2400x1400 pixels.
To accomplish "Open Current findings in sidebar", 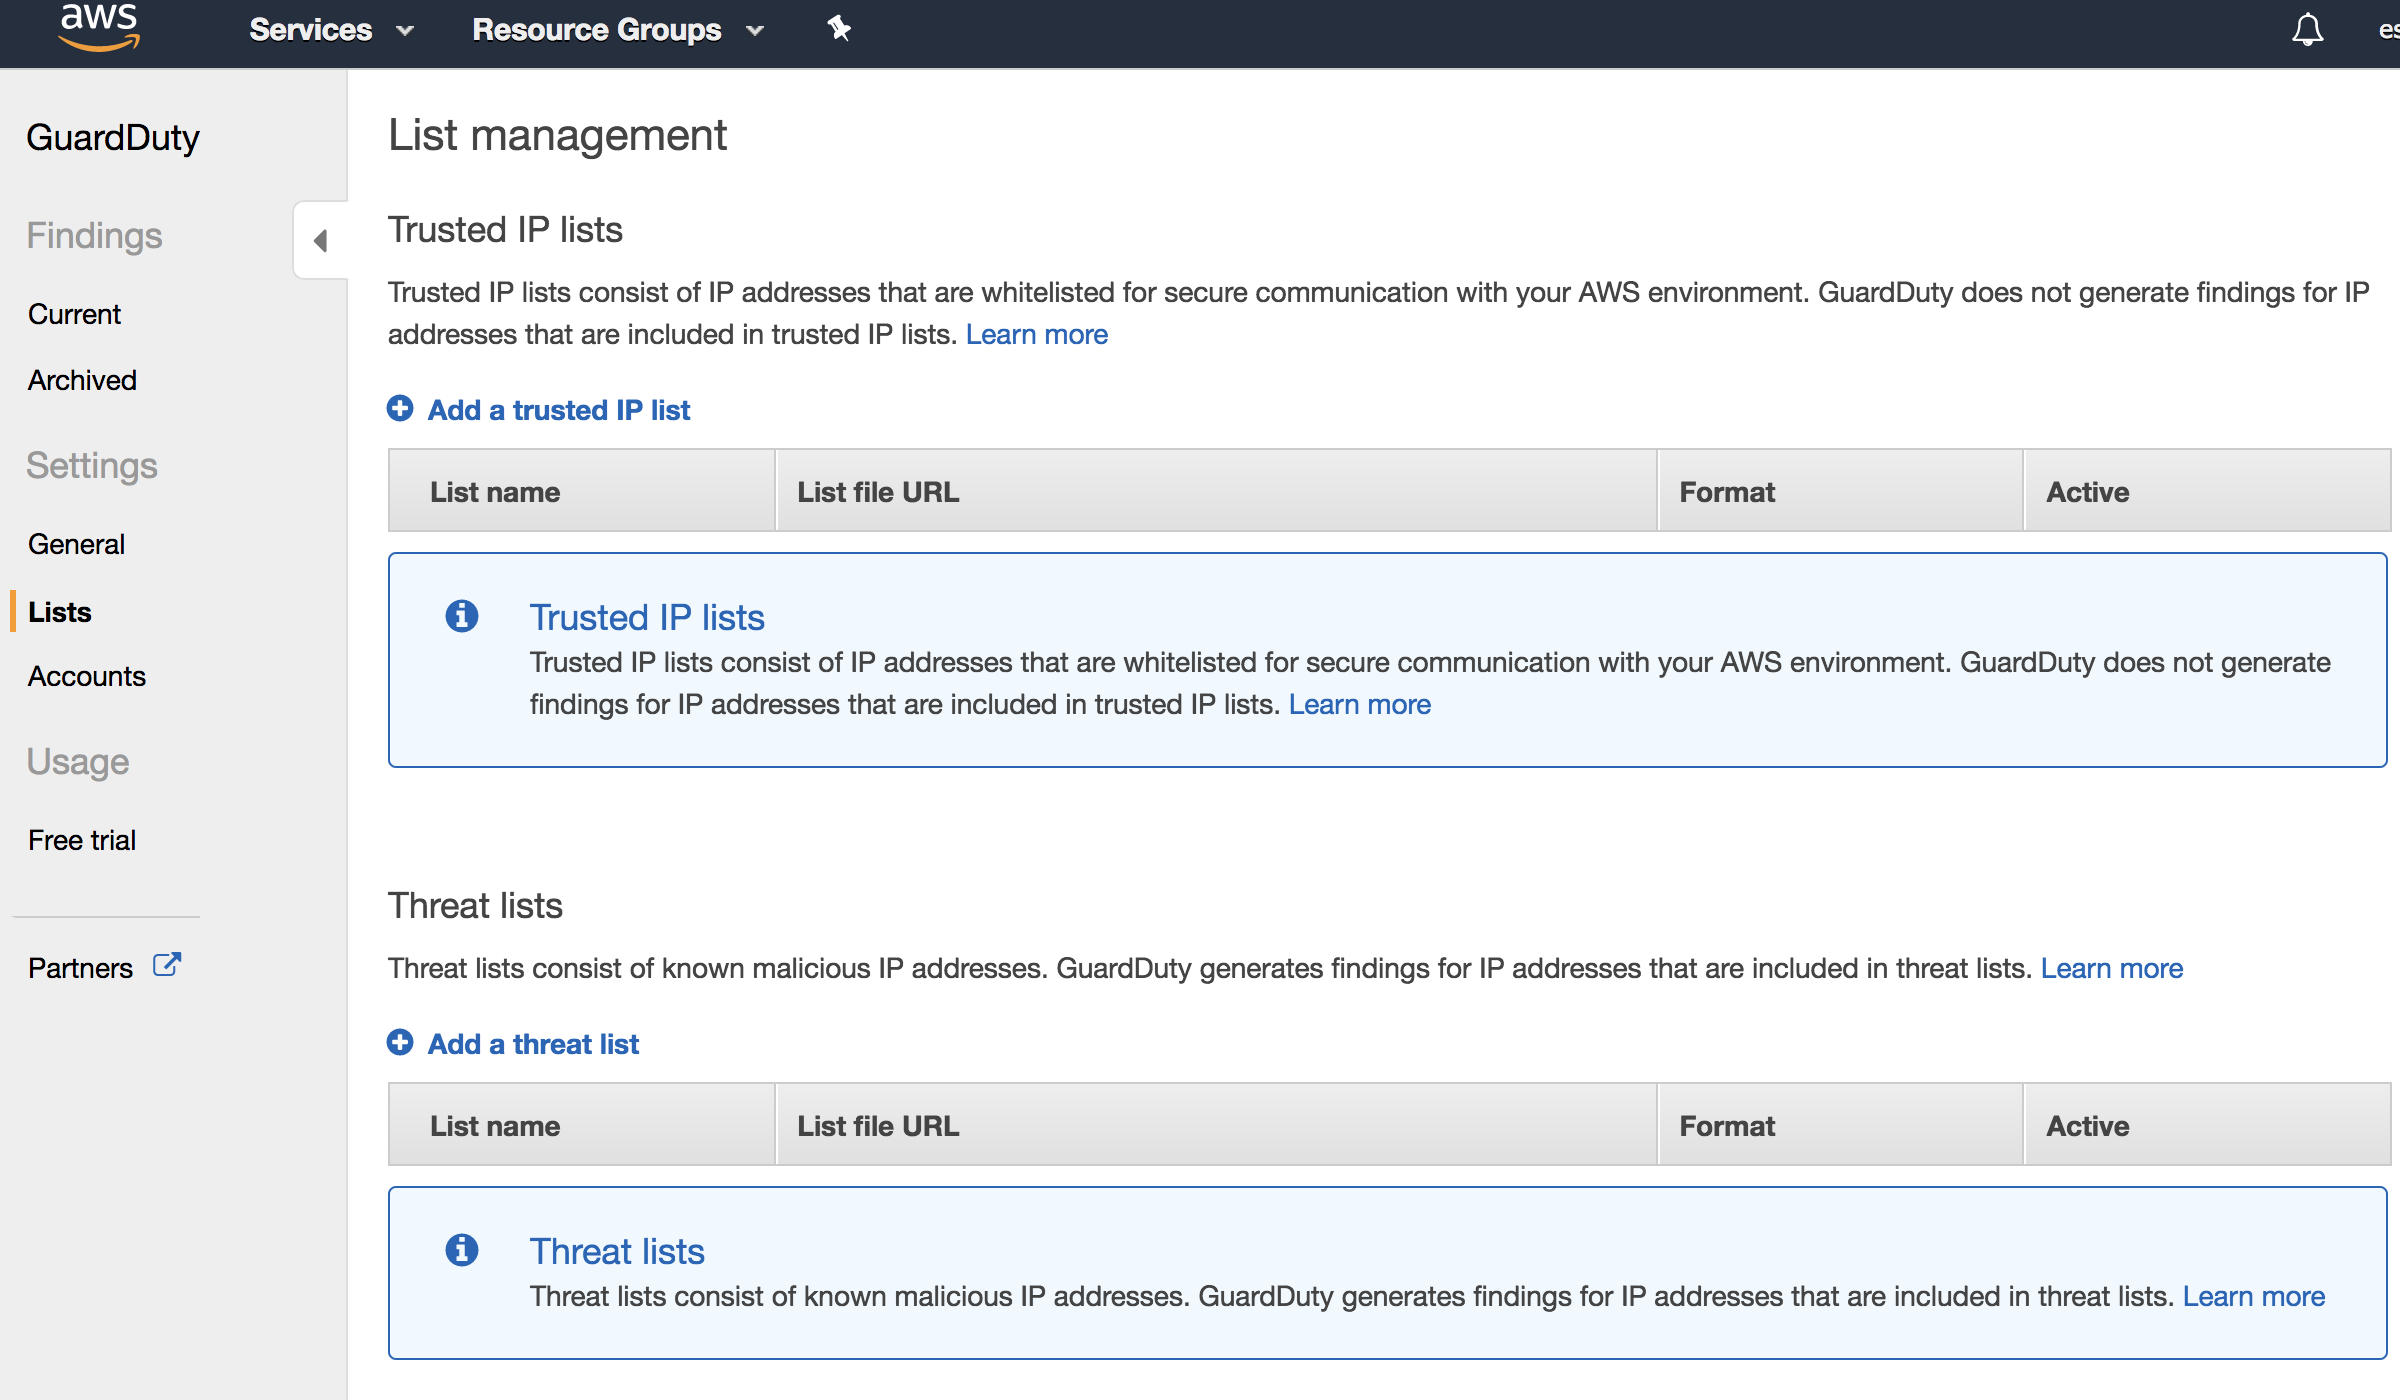I will tap(74, 314).
